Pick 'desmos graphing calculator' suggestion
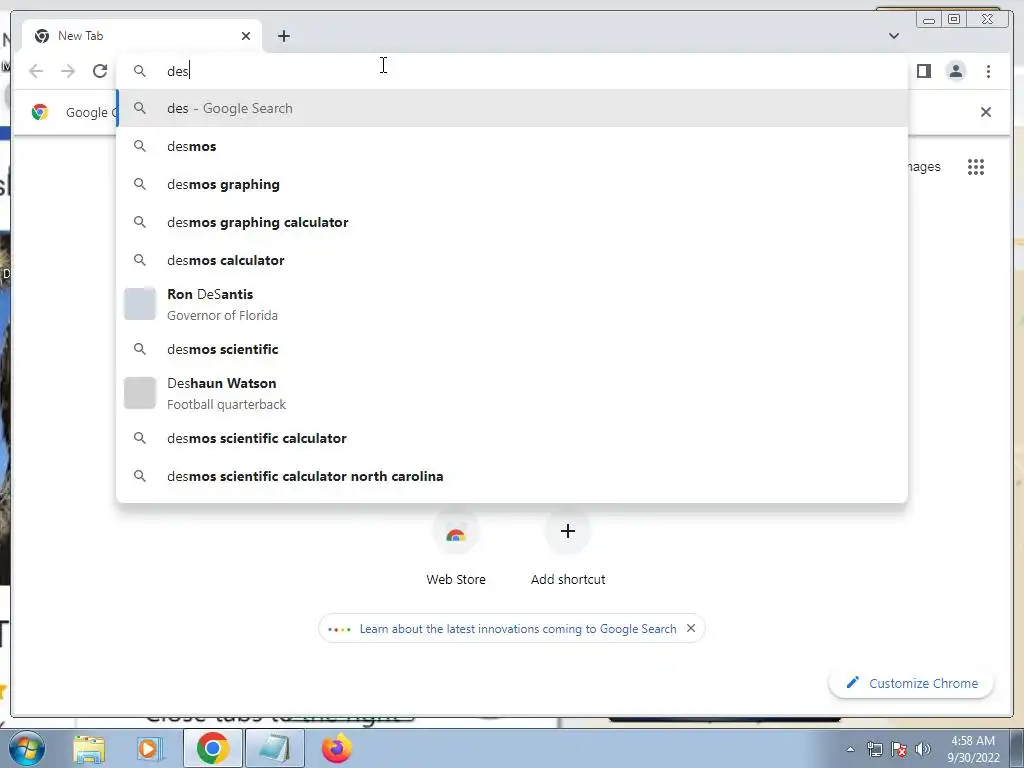 512,222
